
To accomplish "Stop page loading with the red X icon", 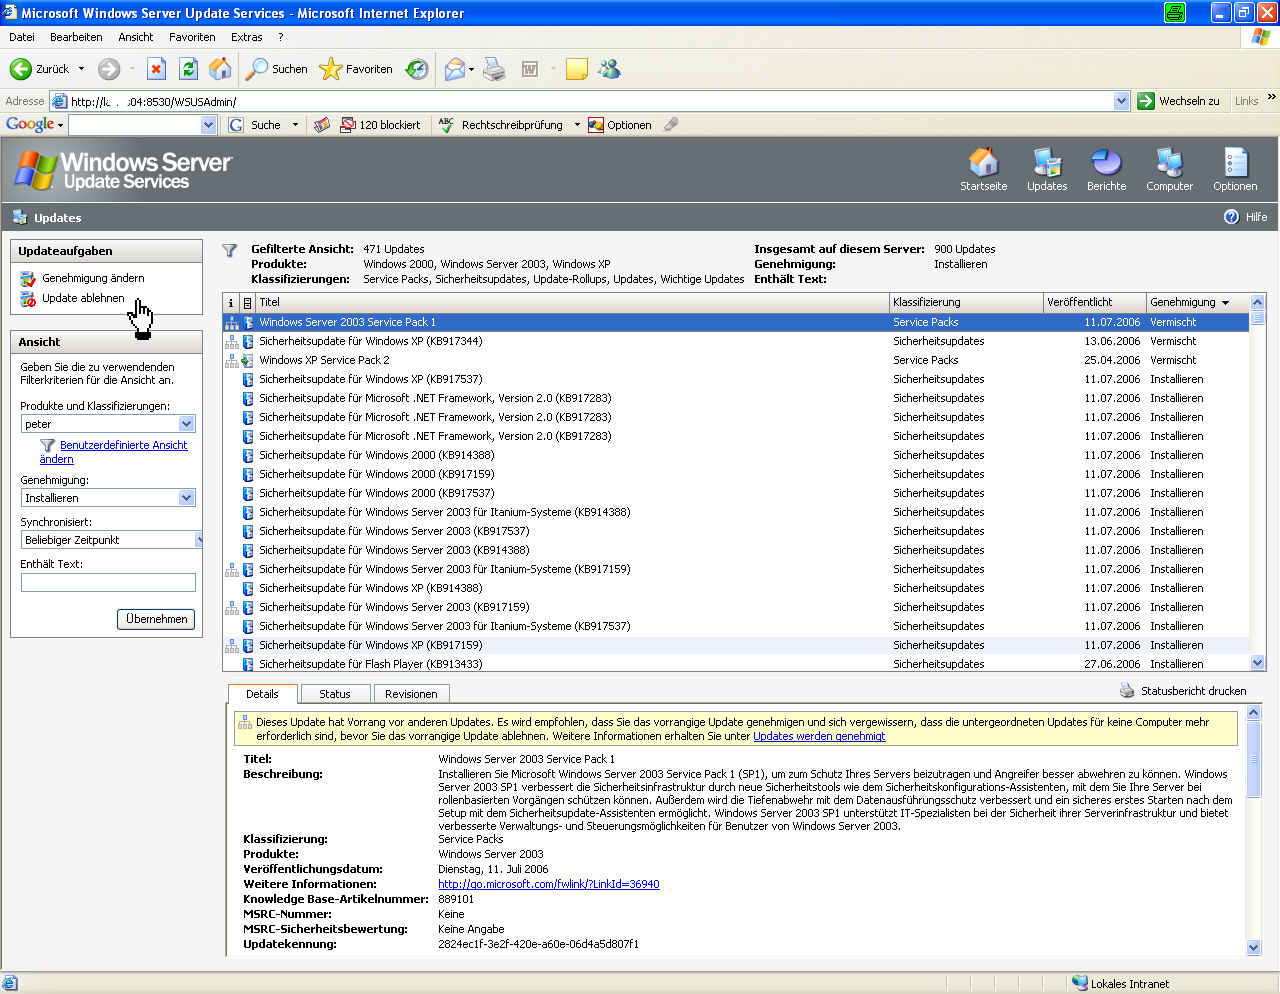I will (156, 69).
